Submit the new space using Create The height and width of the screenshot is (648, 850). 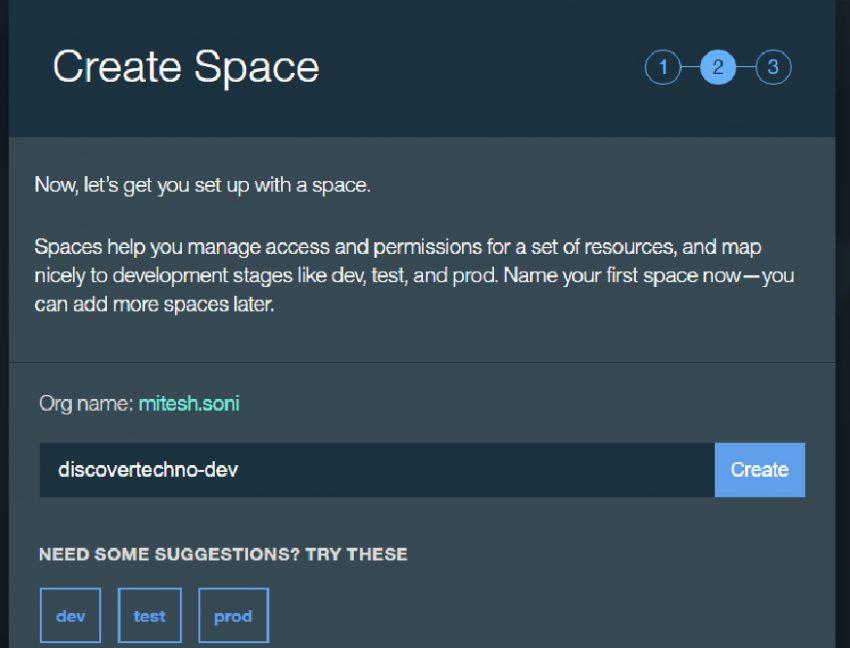click(x=759, y=469)
